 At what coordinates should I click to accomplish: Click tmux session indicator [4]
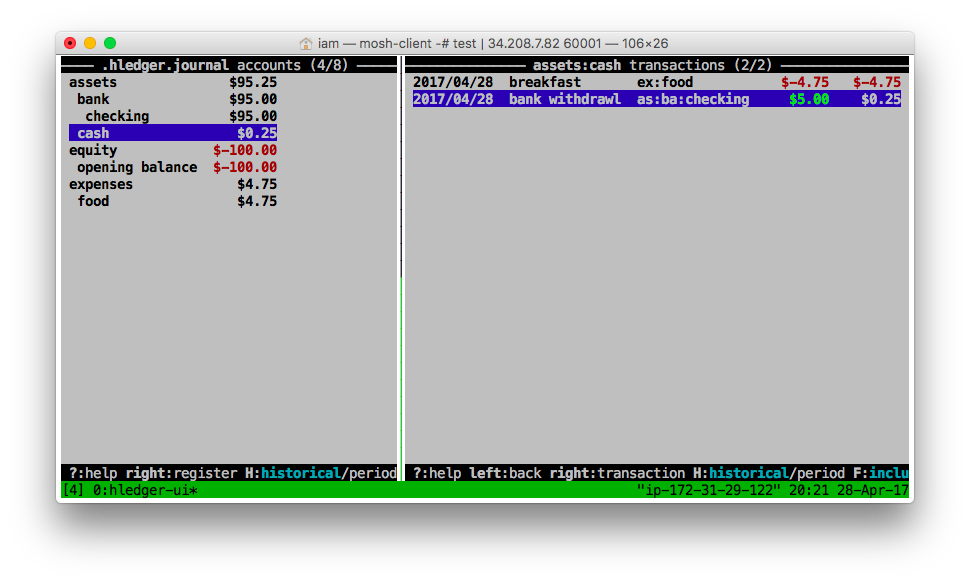[73, 491]
